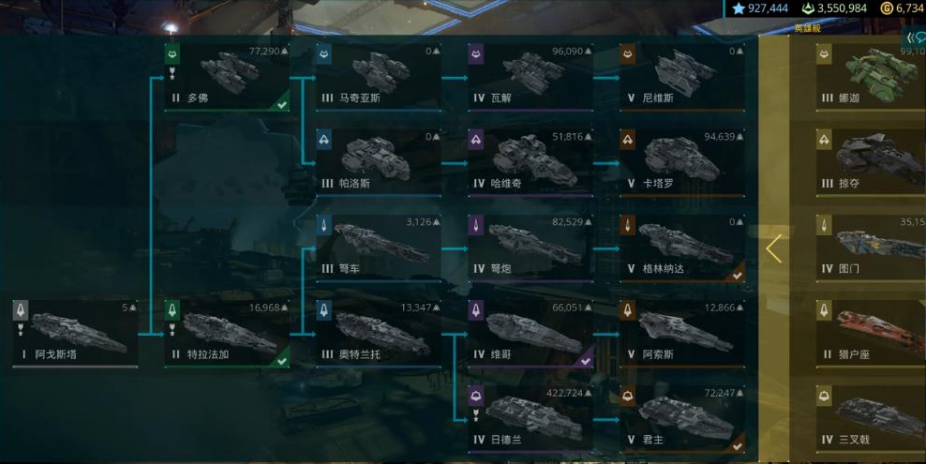Open the 卡塔罗 tier V ship
Viewport: 926px width, 464px height.
click(683, 163)
